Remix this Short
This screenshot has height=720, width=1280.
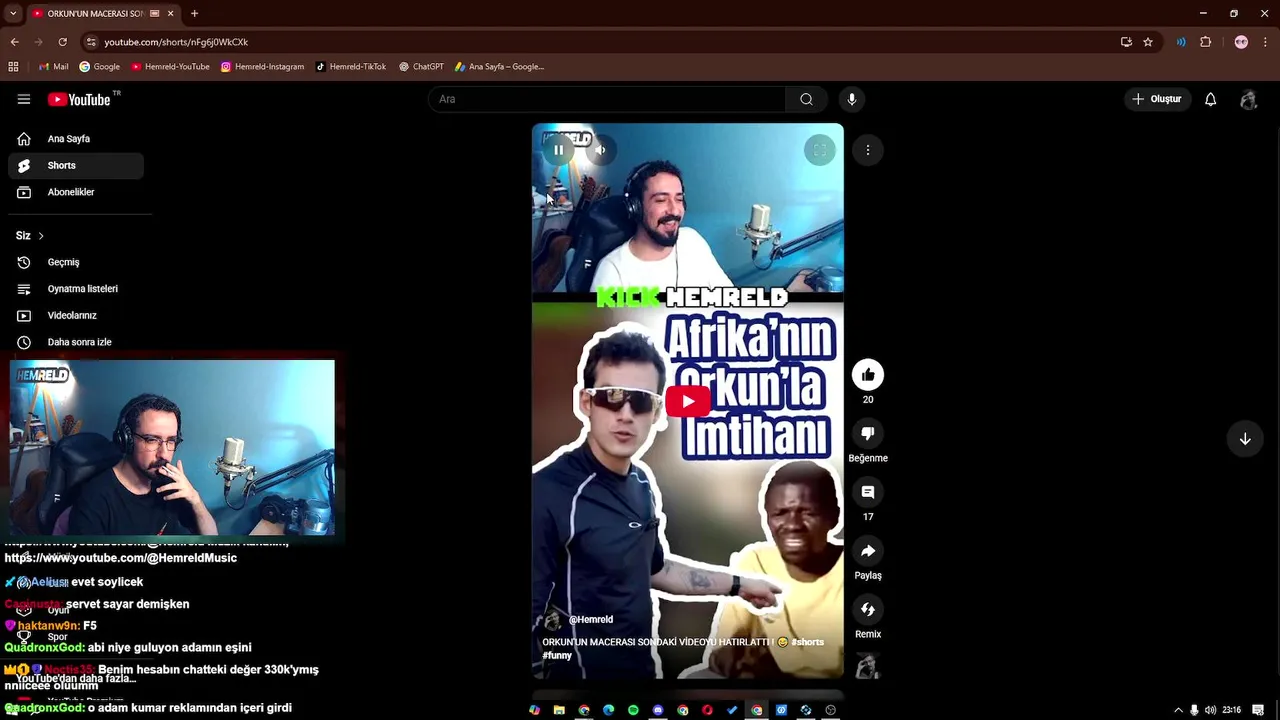(868, 610)
